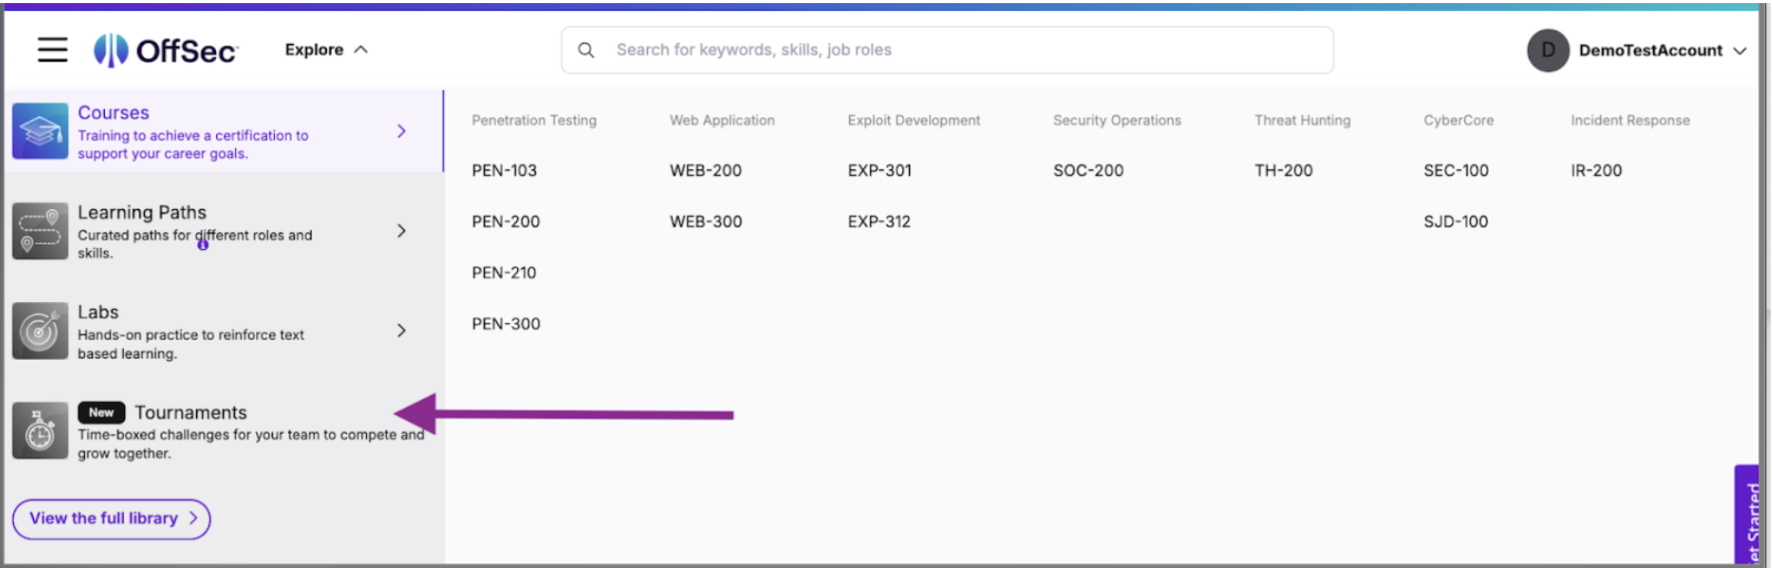
Task: Open the PEN-200 course link
Action: (x=506, y=222)
